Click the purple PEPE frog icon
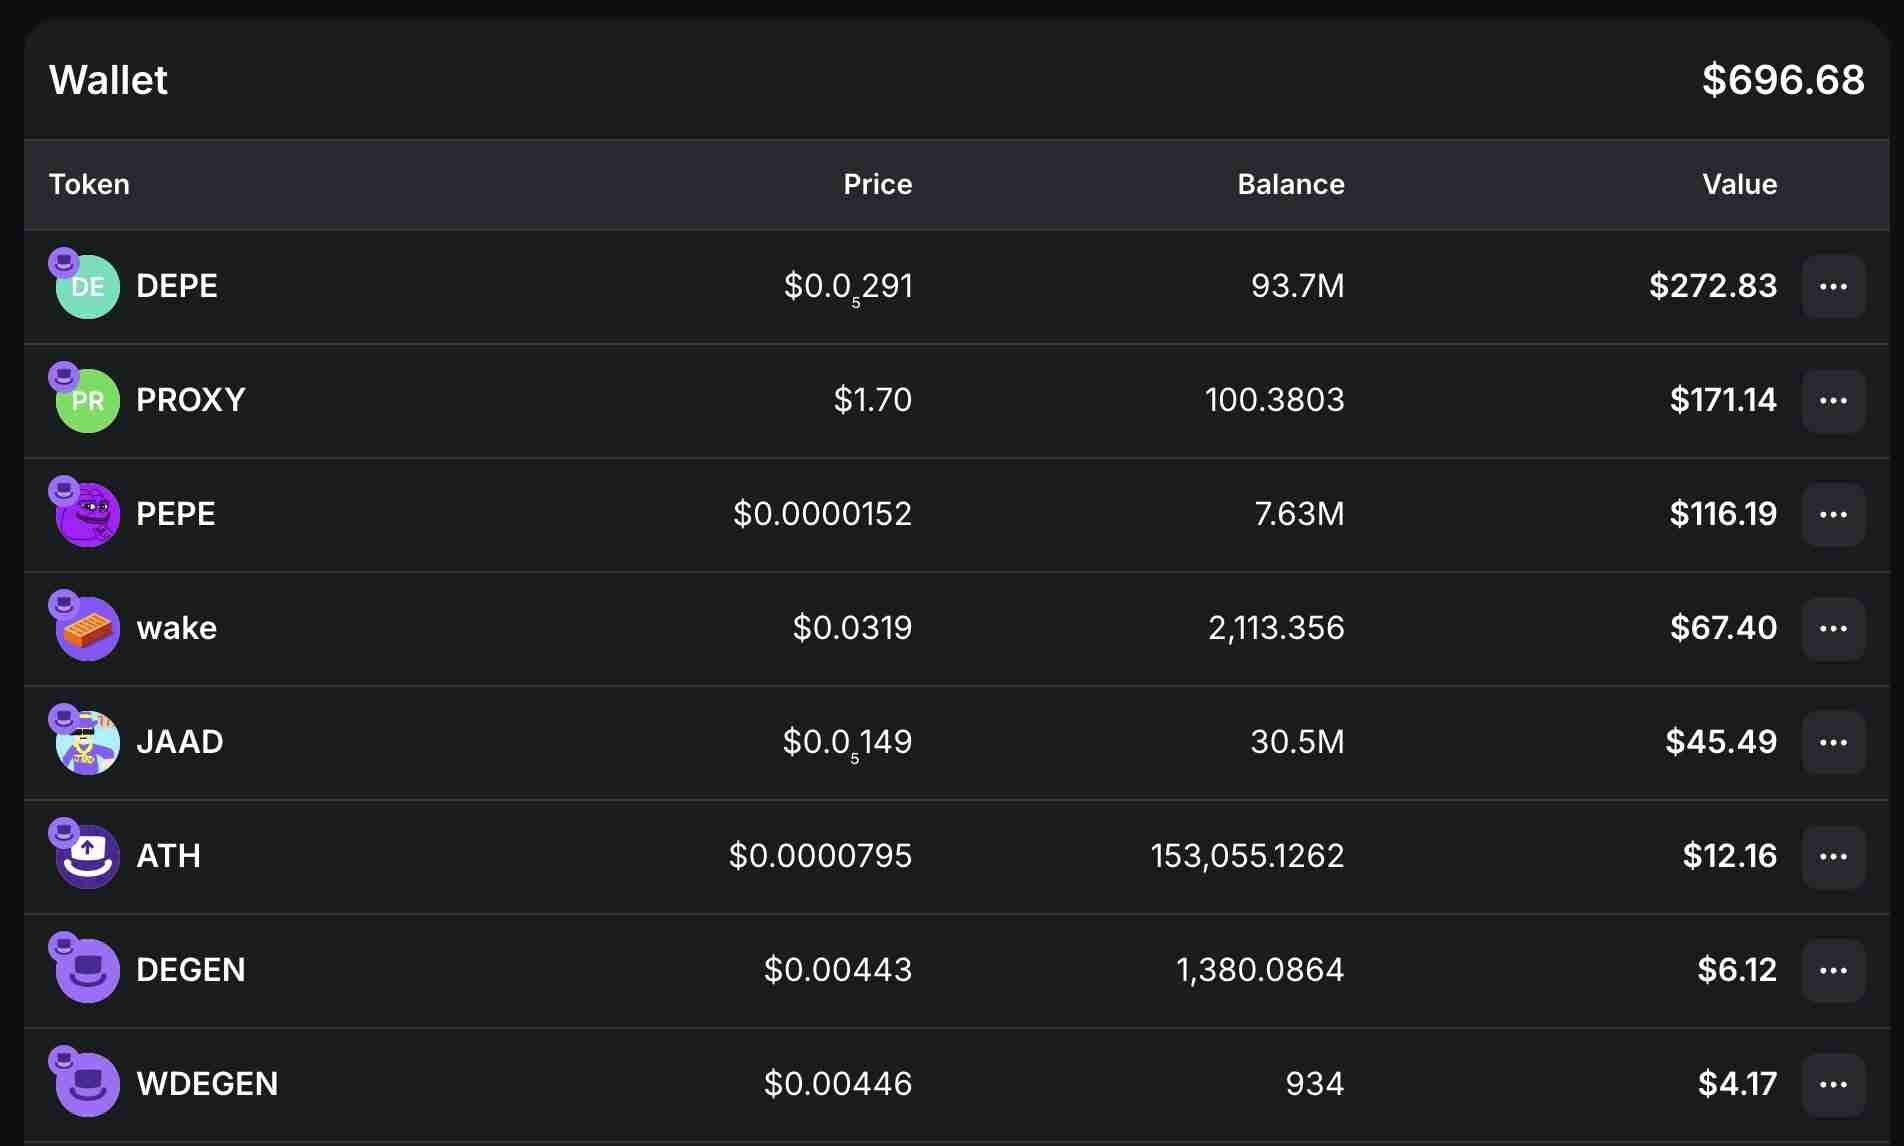This screenshot has width=1904, height=1146. click(x=88, y=515)
